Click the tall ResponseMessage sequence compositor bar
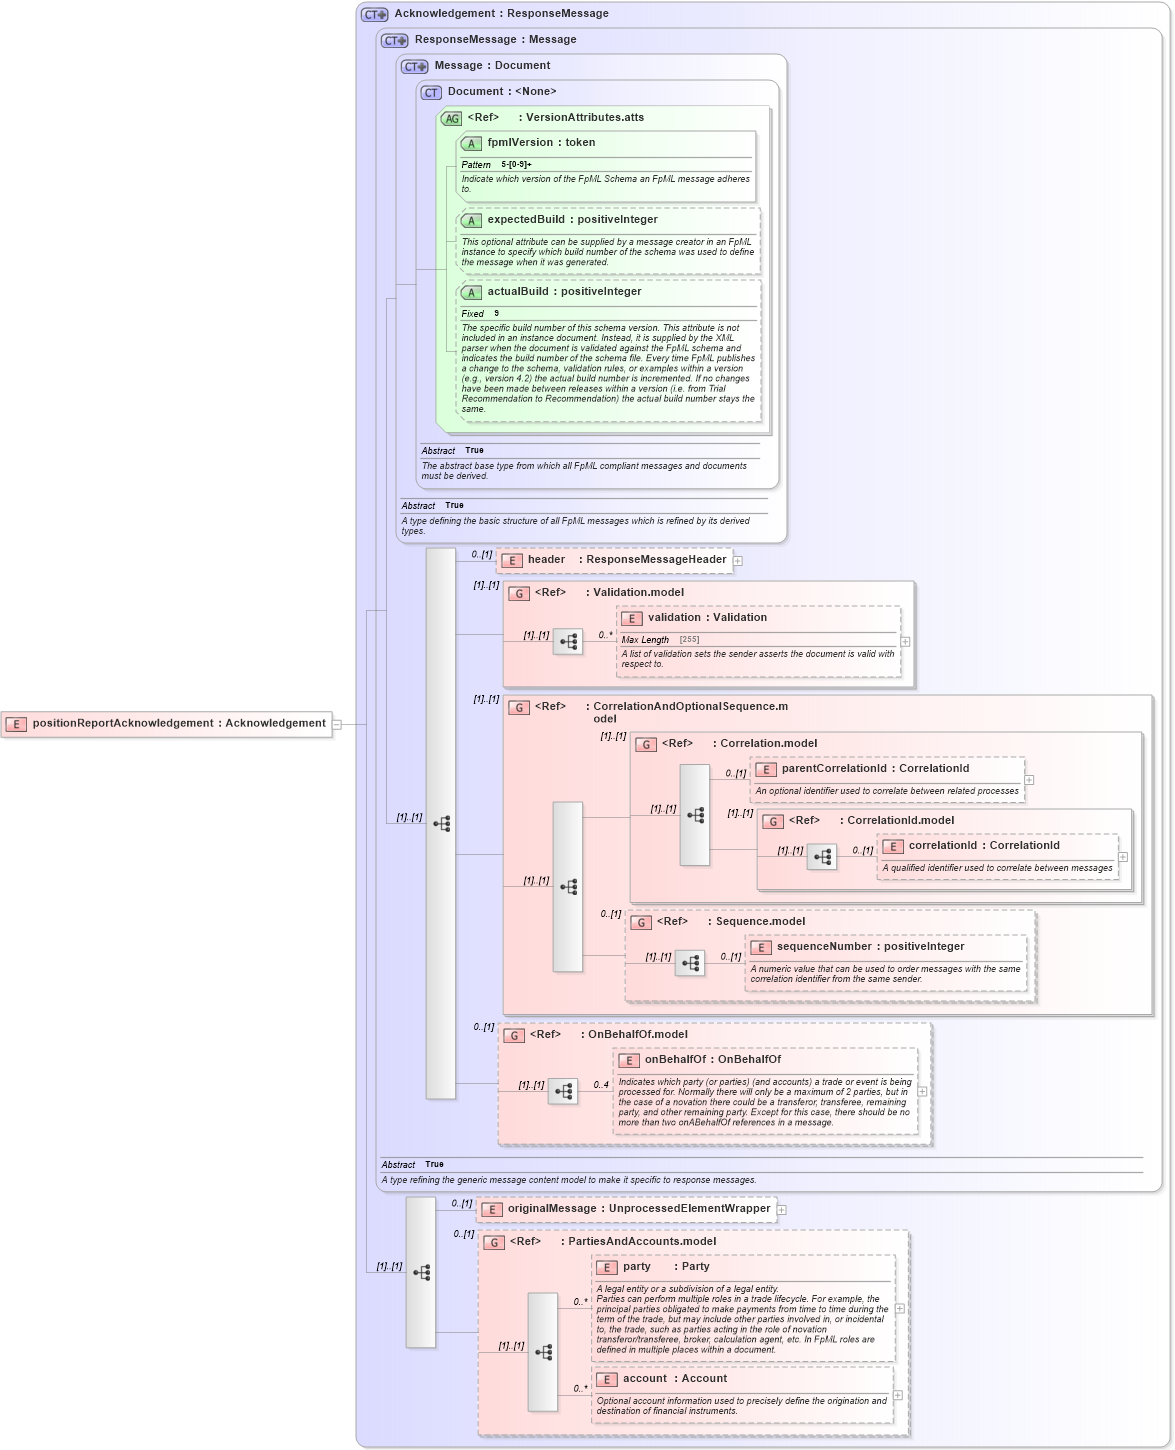The height and width of the screenshot is (1450, 1175). coord(441,823)
